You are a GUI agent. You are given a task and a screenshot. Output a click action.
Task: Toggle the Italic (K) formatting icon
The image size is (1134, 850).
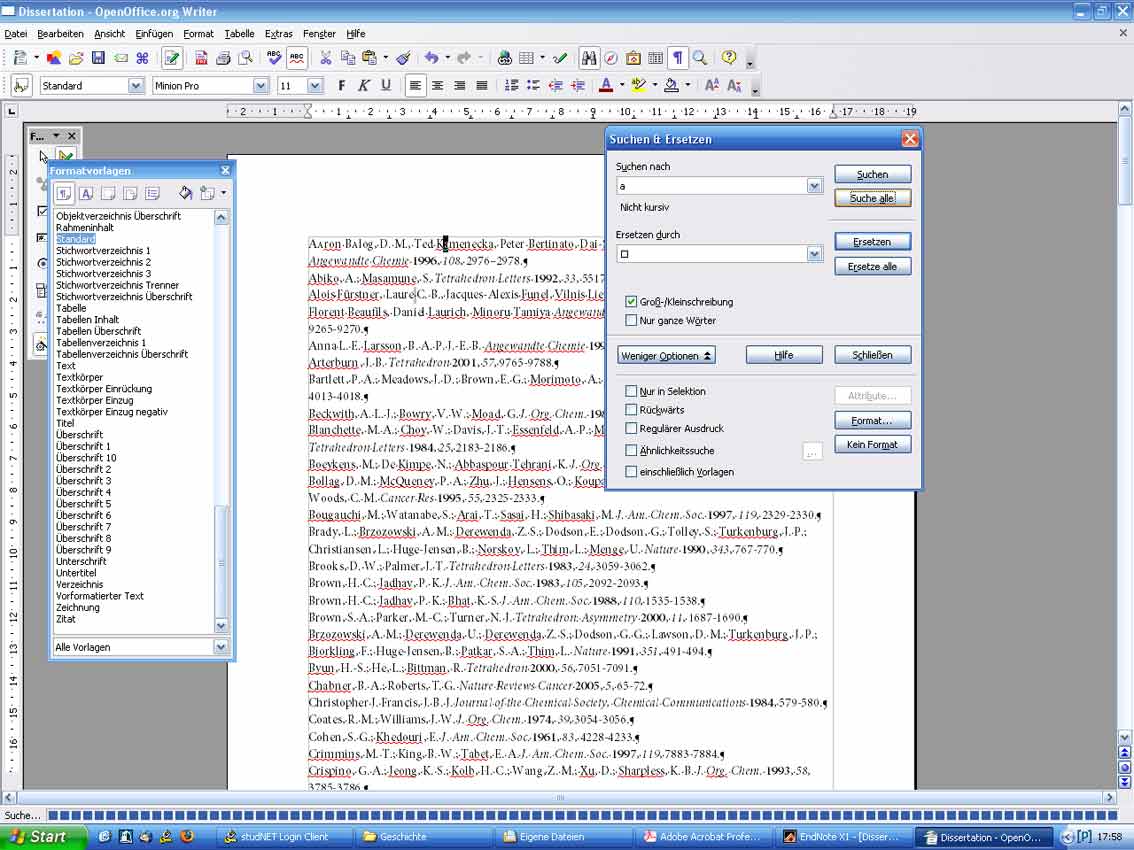coord(364,85)
